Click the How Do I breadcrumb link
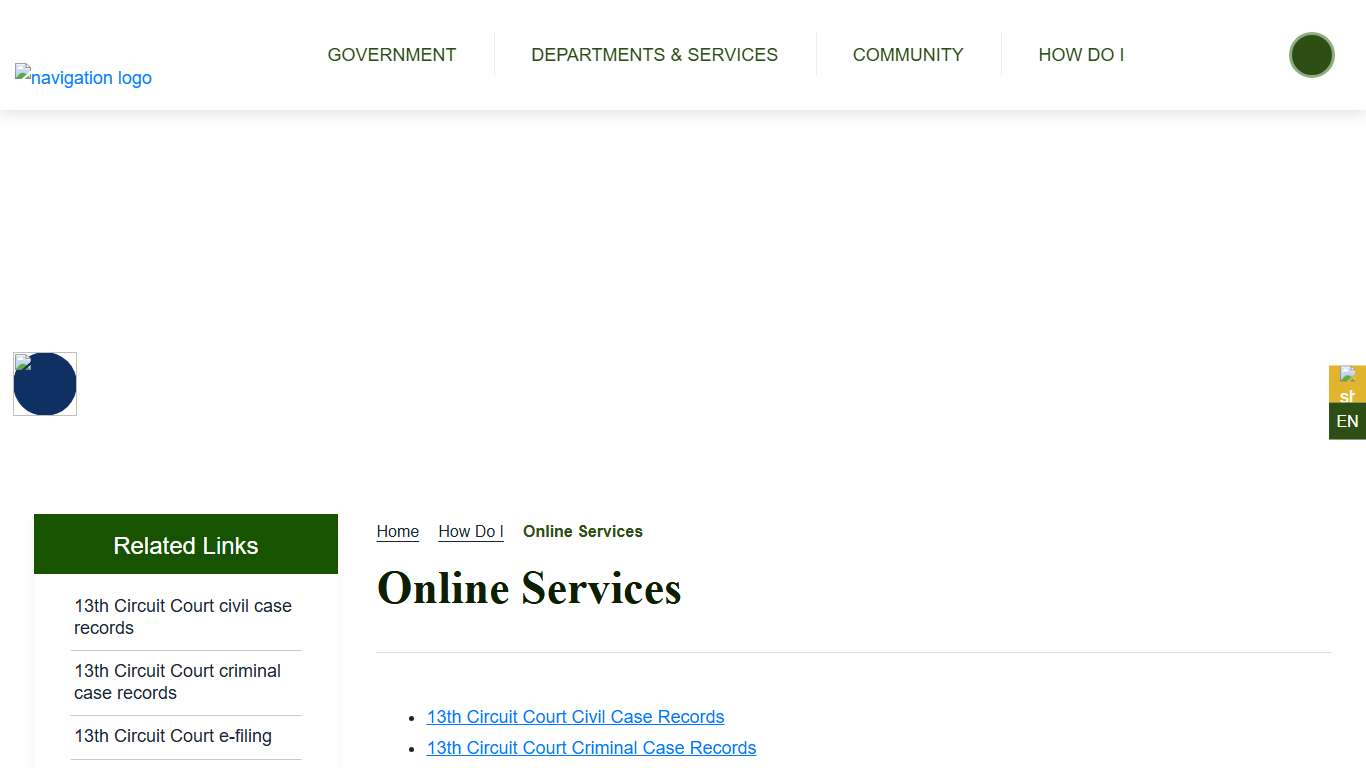The width and height of the screenshot is (1366, 768). pos(470,531)
